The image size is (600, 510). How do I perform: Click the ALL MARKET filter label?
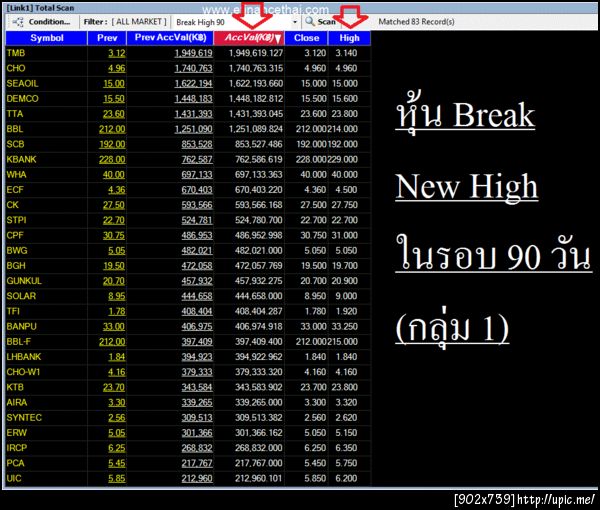click(139, 22)
